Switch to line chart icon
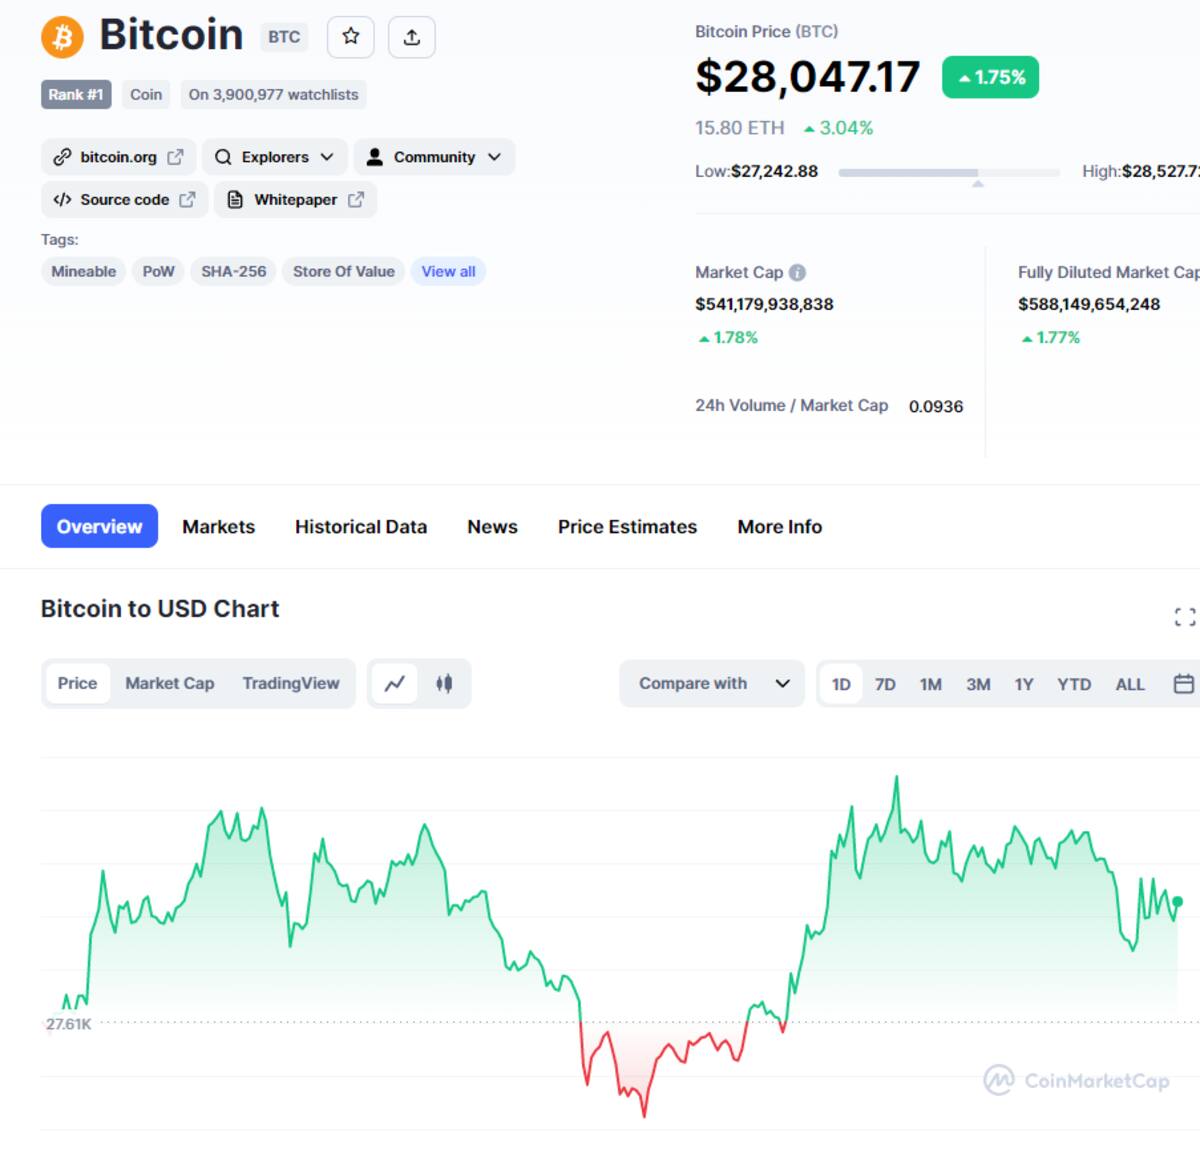The image size is (1200, 1165). click(x=395, y=683)
